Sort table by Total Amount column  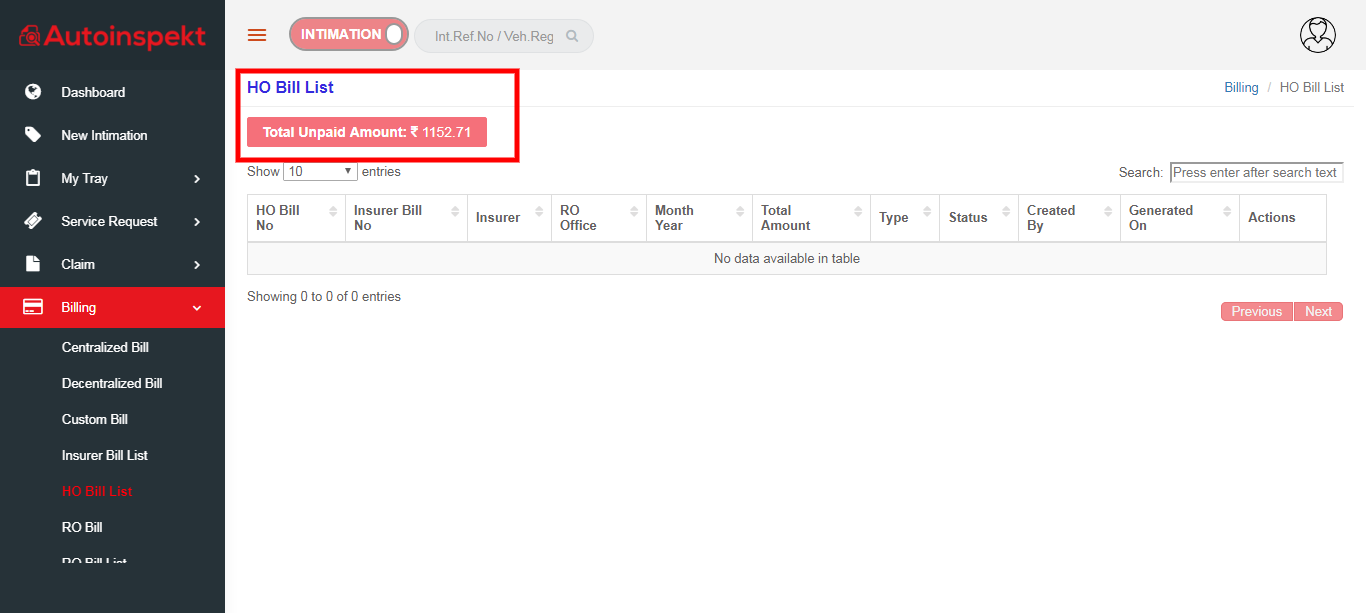click(810, 218)
